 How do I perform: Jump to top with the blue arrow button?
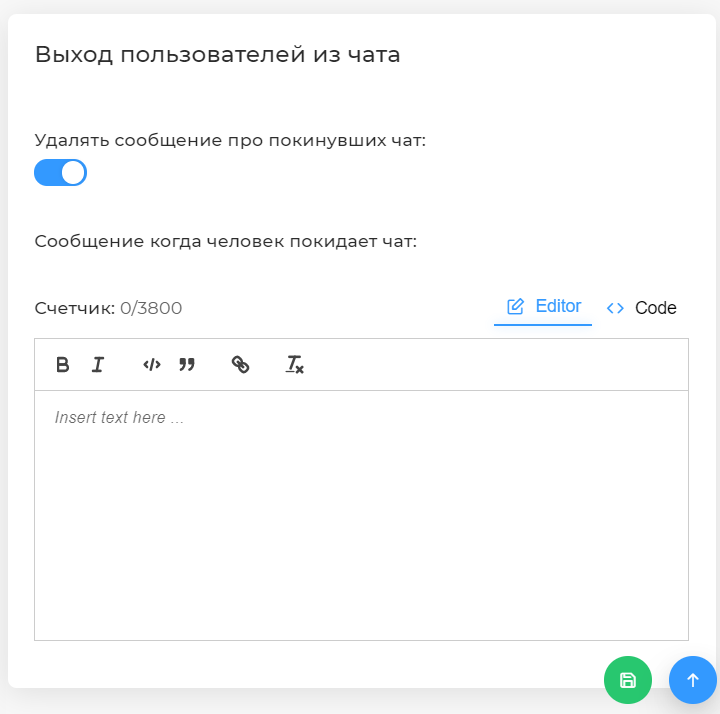692,680
